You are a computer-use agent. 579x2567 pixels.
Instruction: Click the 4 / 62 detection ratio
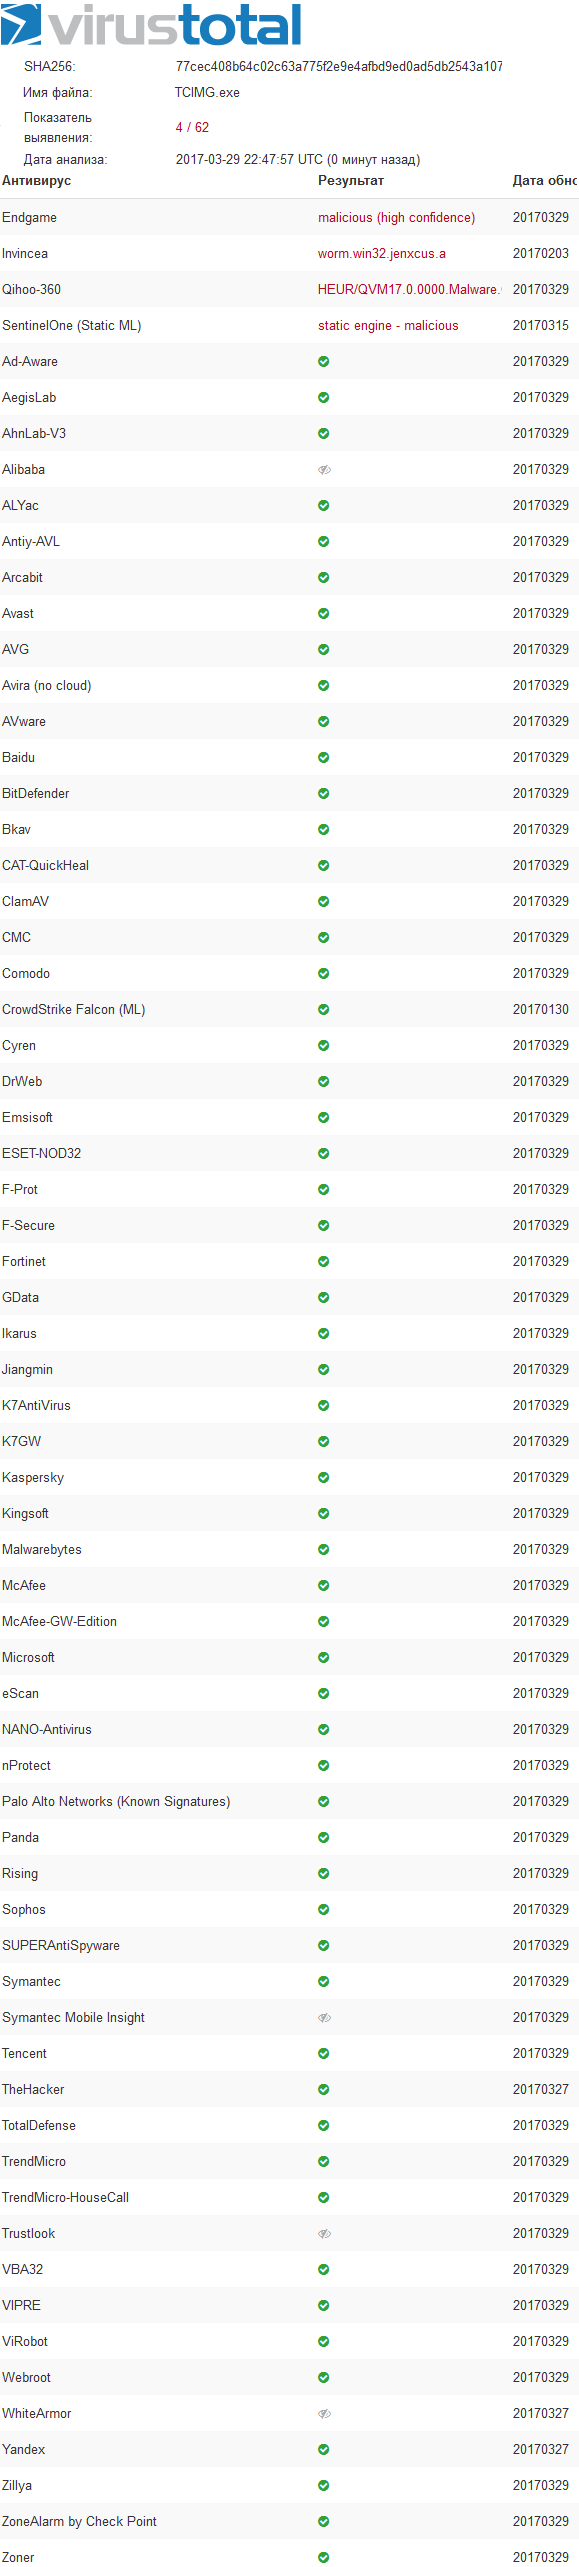tap(192, 128)
